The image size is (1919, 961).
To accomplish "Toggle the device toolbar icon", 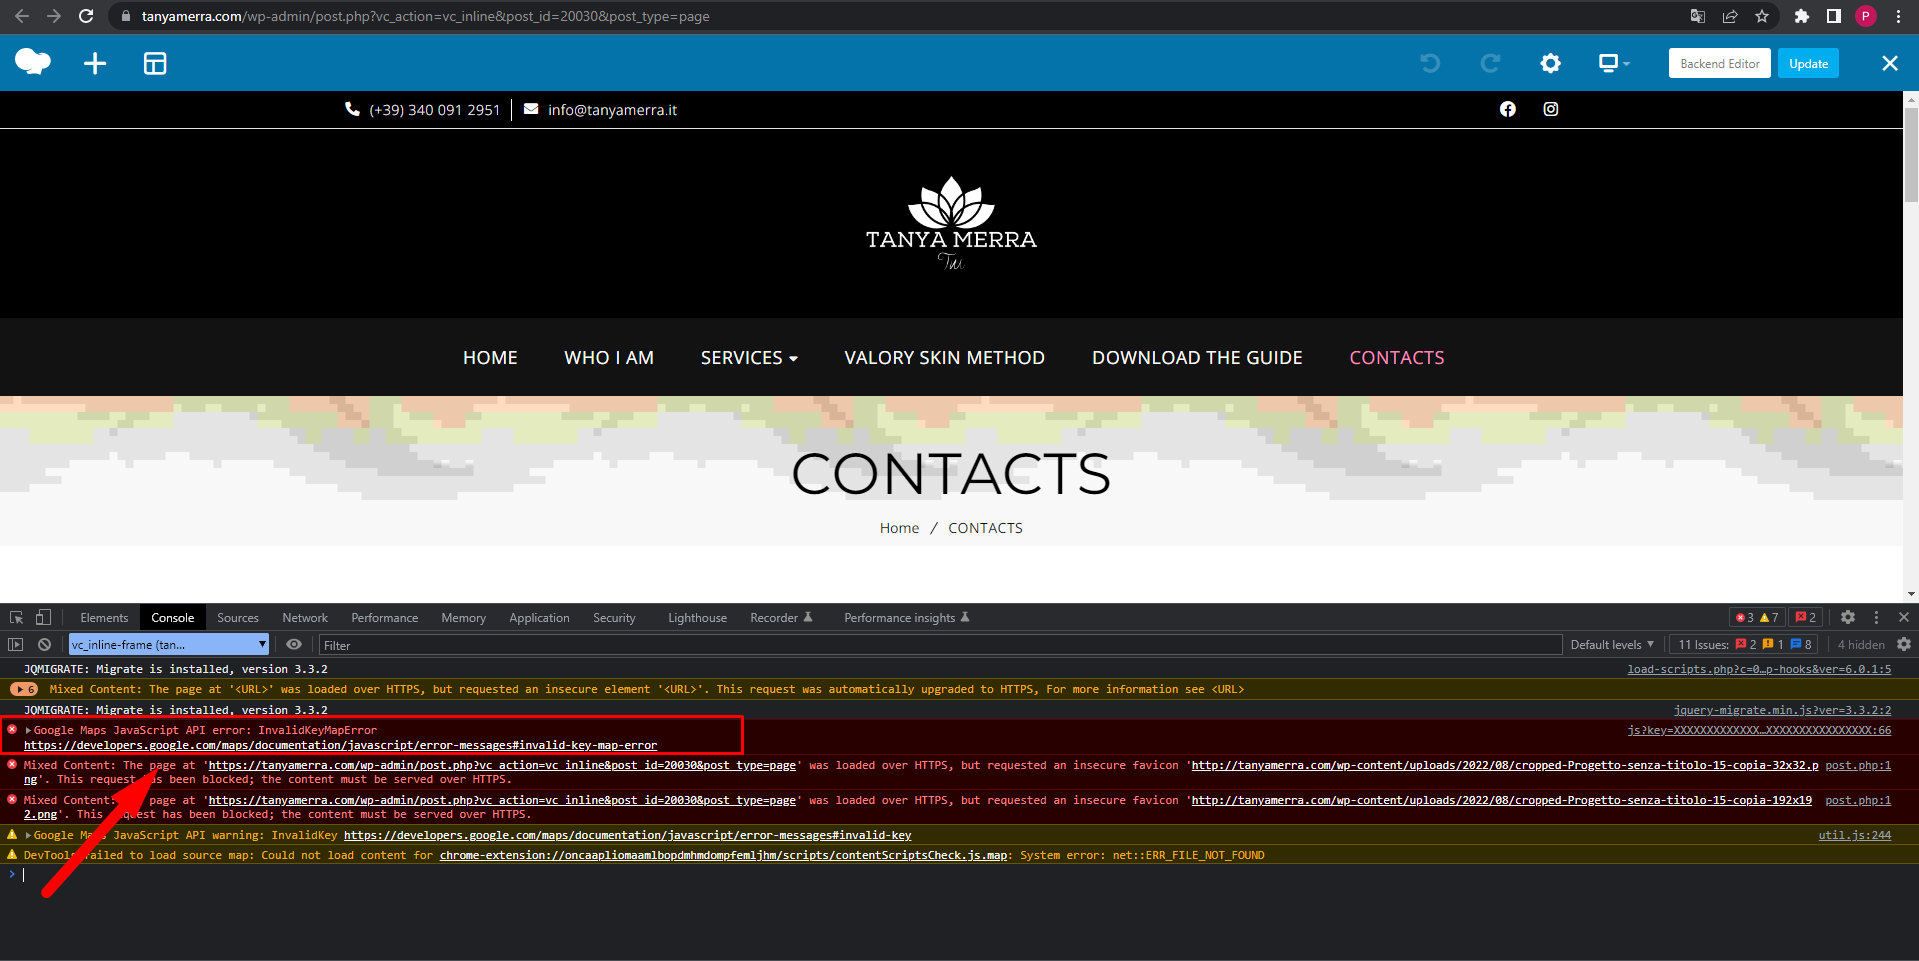I will click(43, 618).
